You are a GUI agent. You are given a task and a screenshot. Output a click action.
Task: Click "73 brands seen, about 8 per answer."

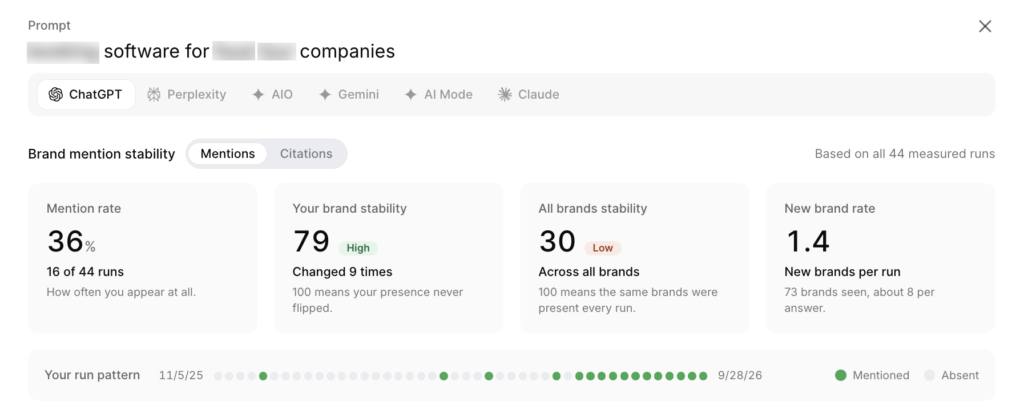coord(859,300)
